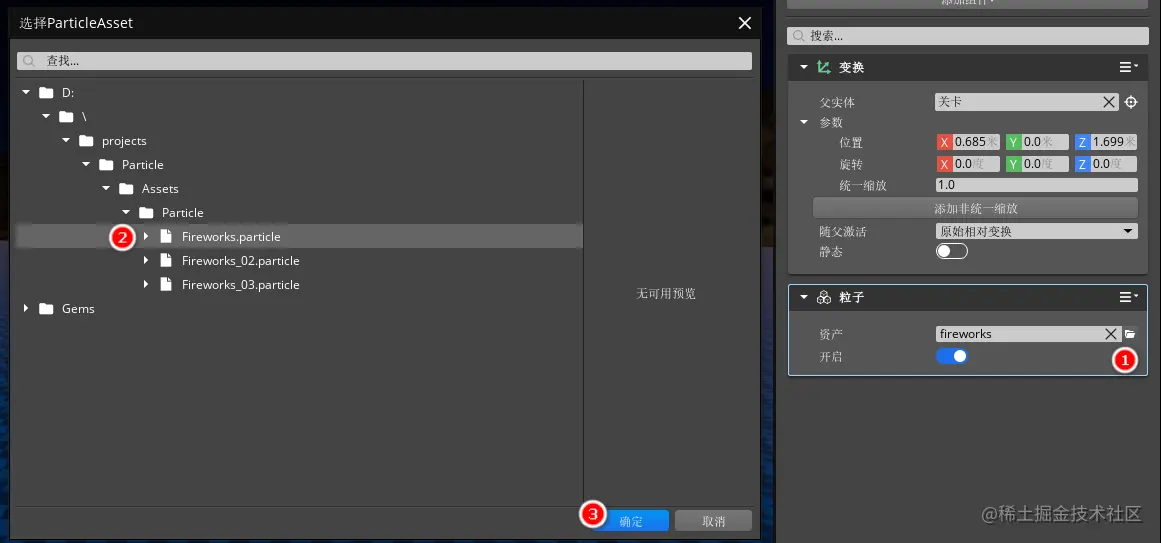Image resolution: width=1161 pixels, height=543 pixels.
Task: Pick parent entity with crosshair icon
Action: tap(1131, 102)
